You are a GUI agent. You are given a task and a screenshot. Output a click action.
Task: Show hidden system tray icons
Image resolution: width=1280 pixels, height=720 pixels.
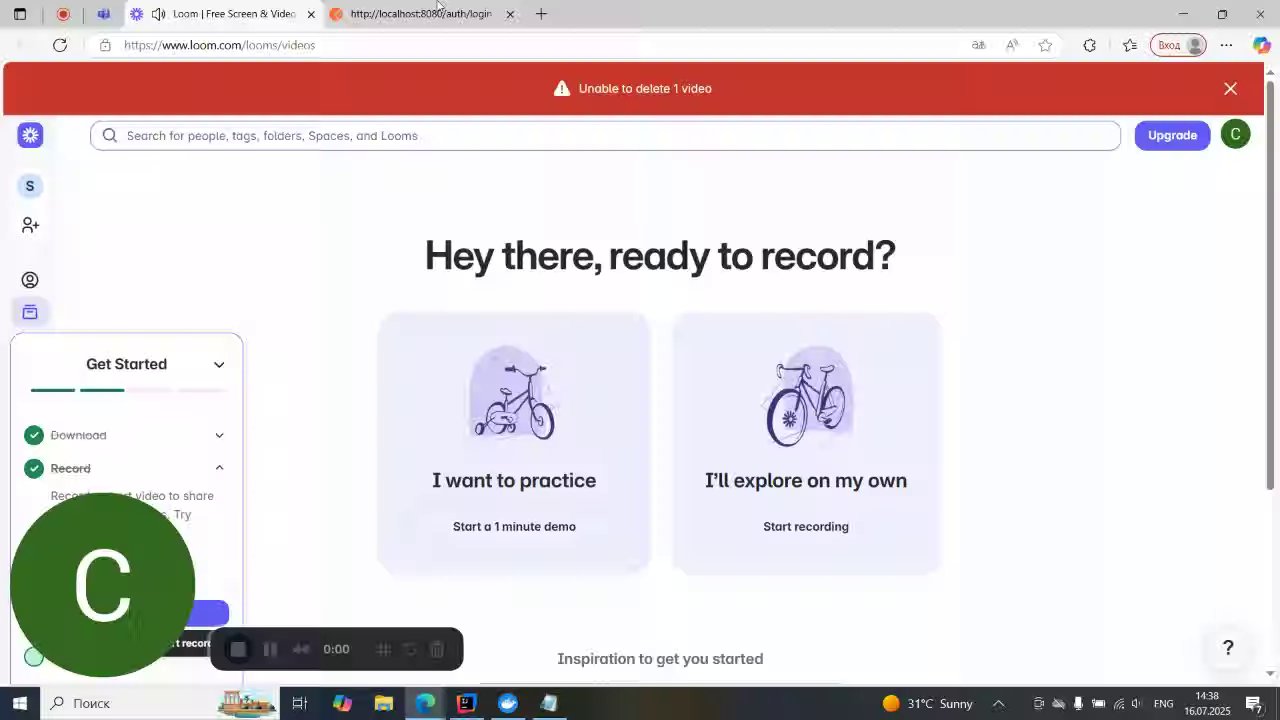[x=998, y=703]
